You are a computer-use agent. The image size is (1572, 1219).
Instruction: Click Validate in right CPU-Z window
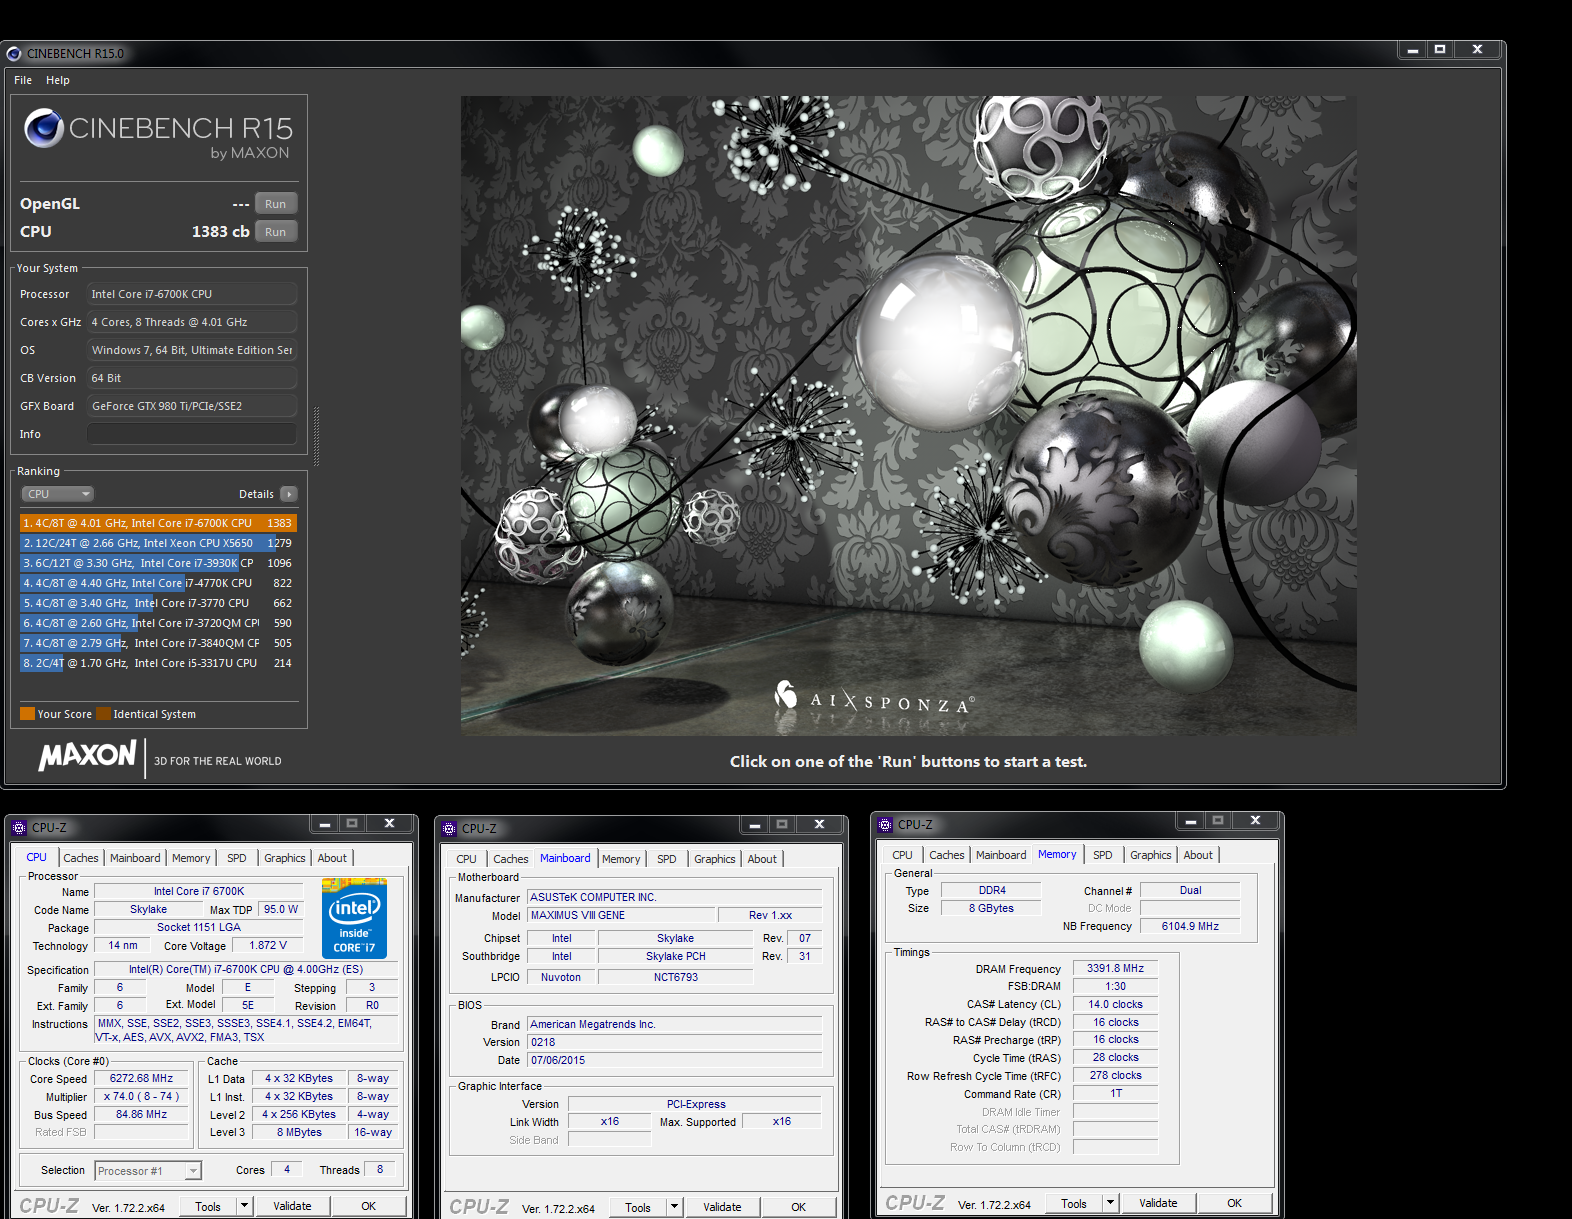tap(1158, 1204)
